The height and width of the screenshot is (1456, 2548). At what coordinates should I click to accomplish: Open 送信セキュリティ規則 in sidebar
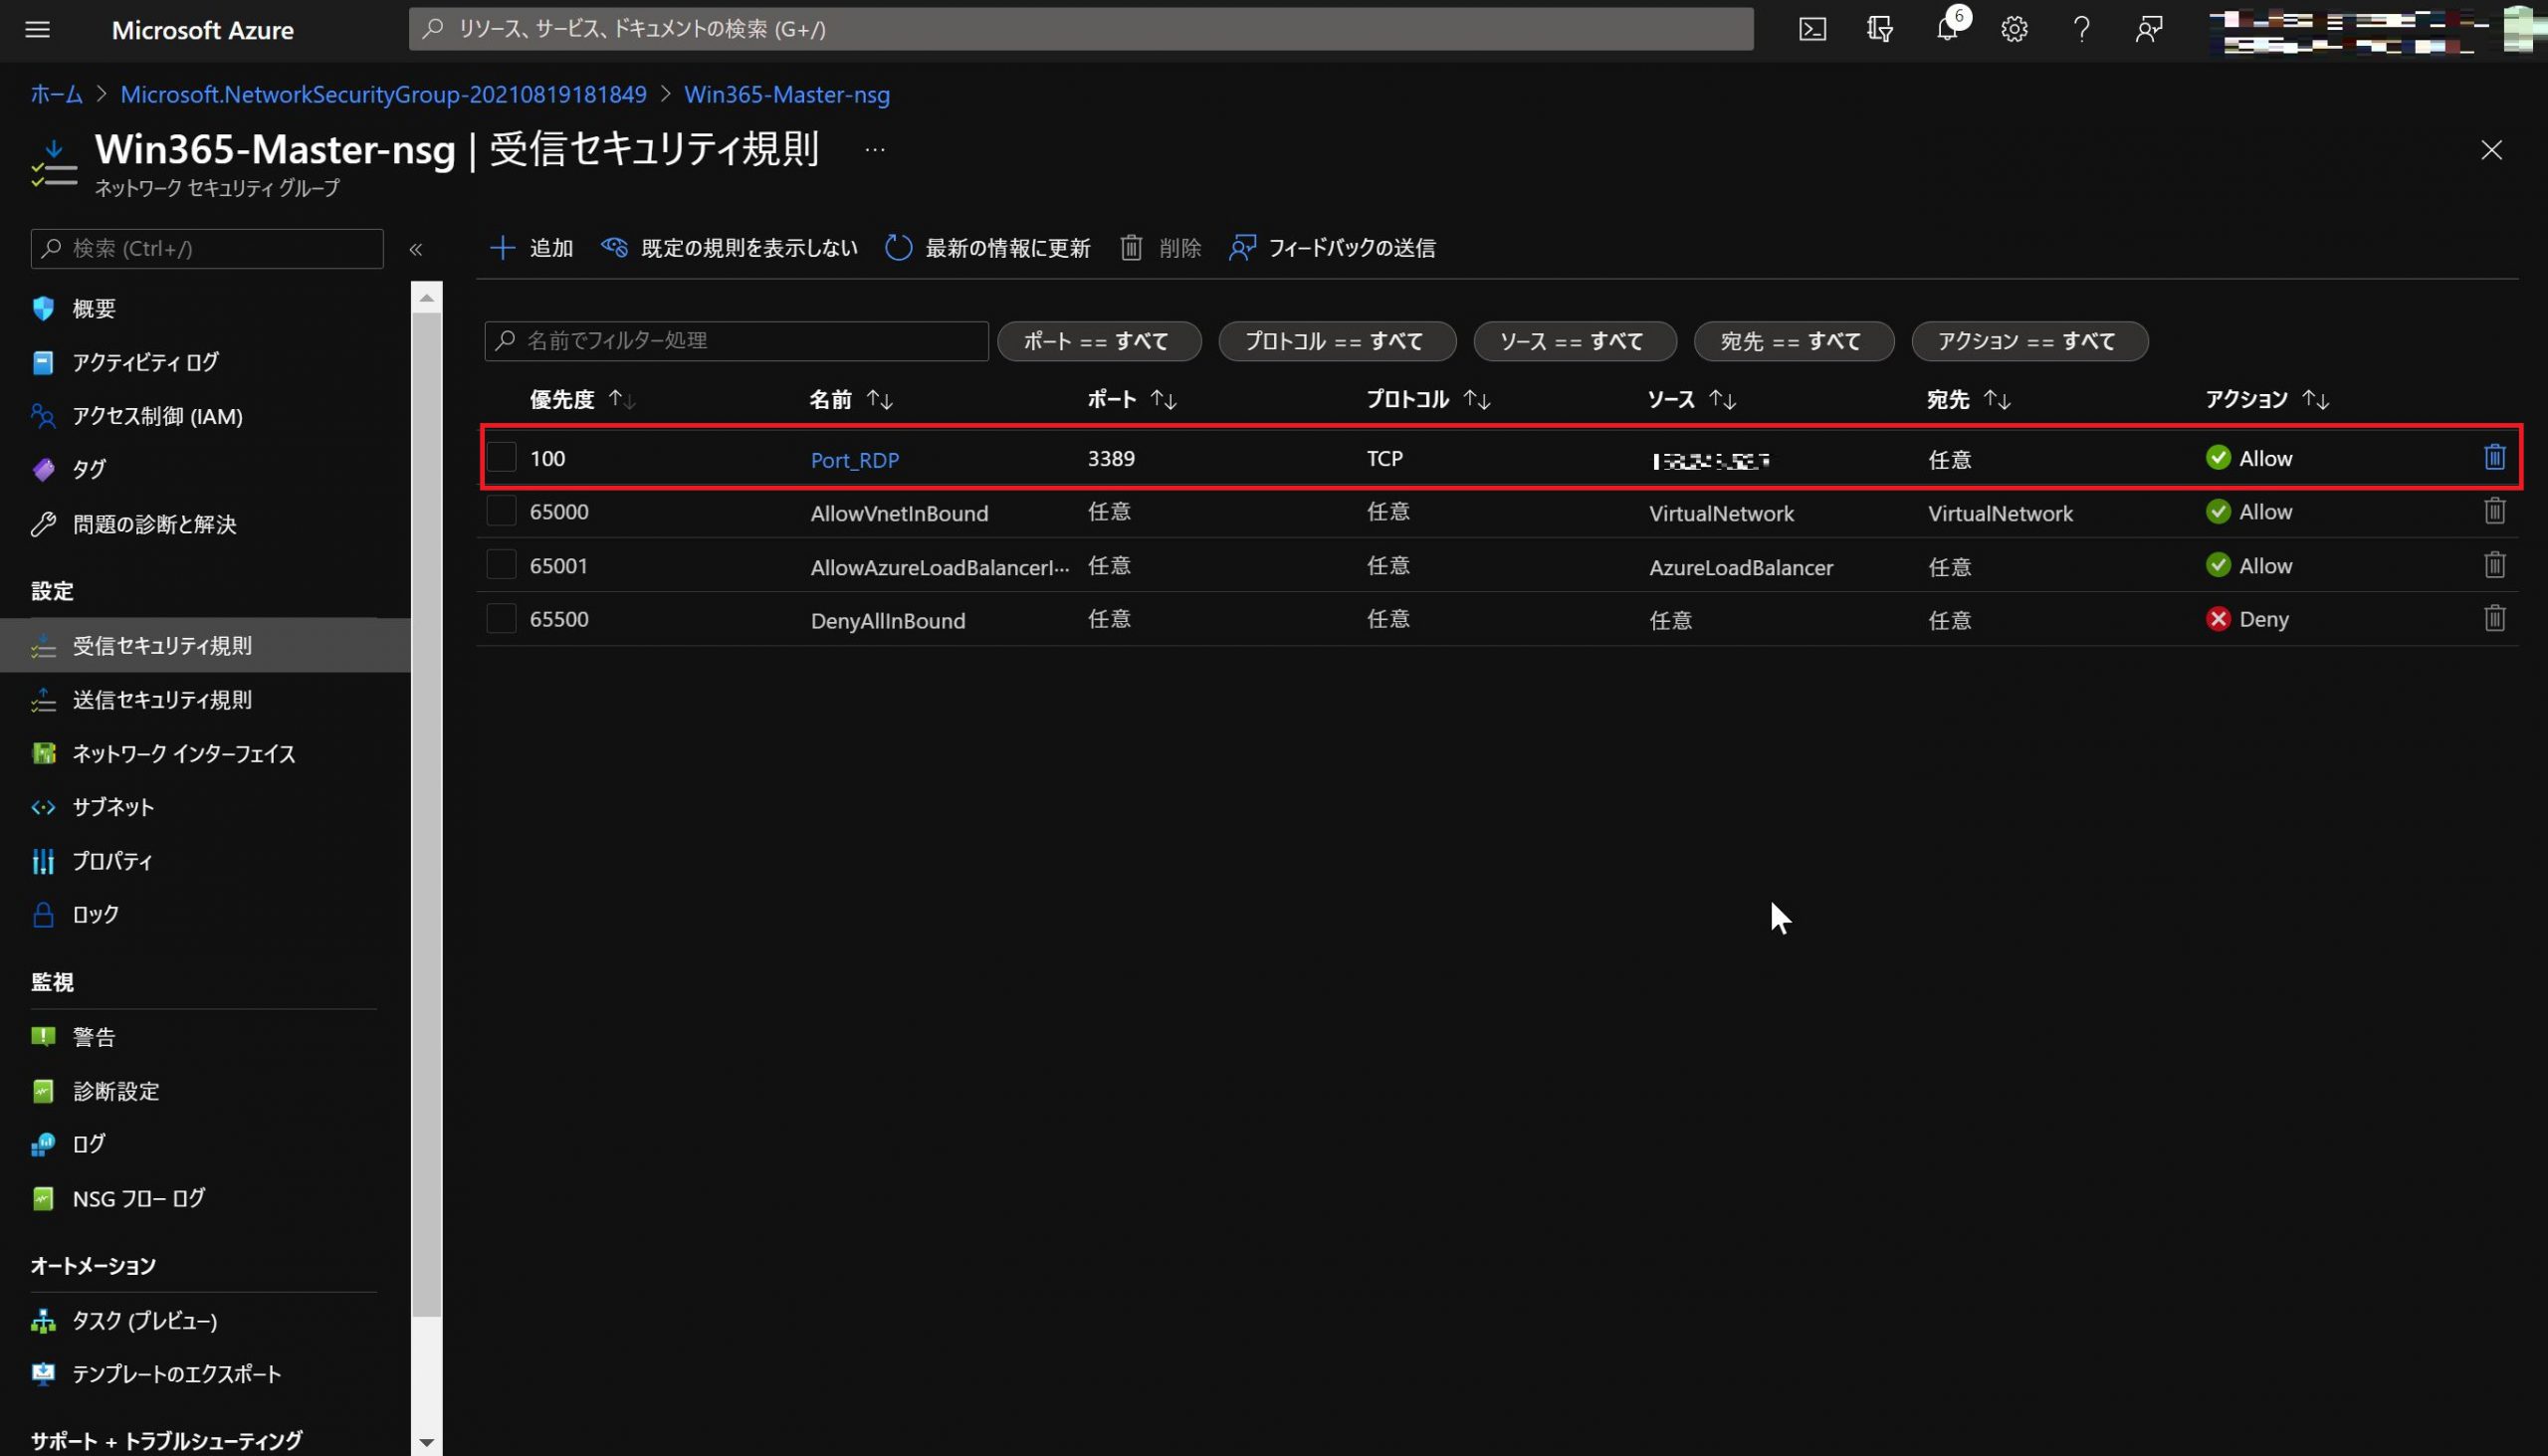(162, 699)
